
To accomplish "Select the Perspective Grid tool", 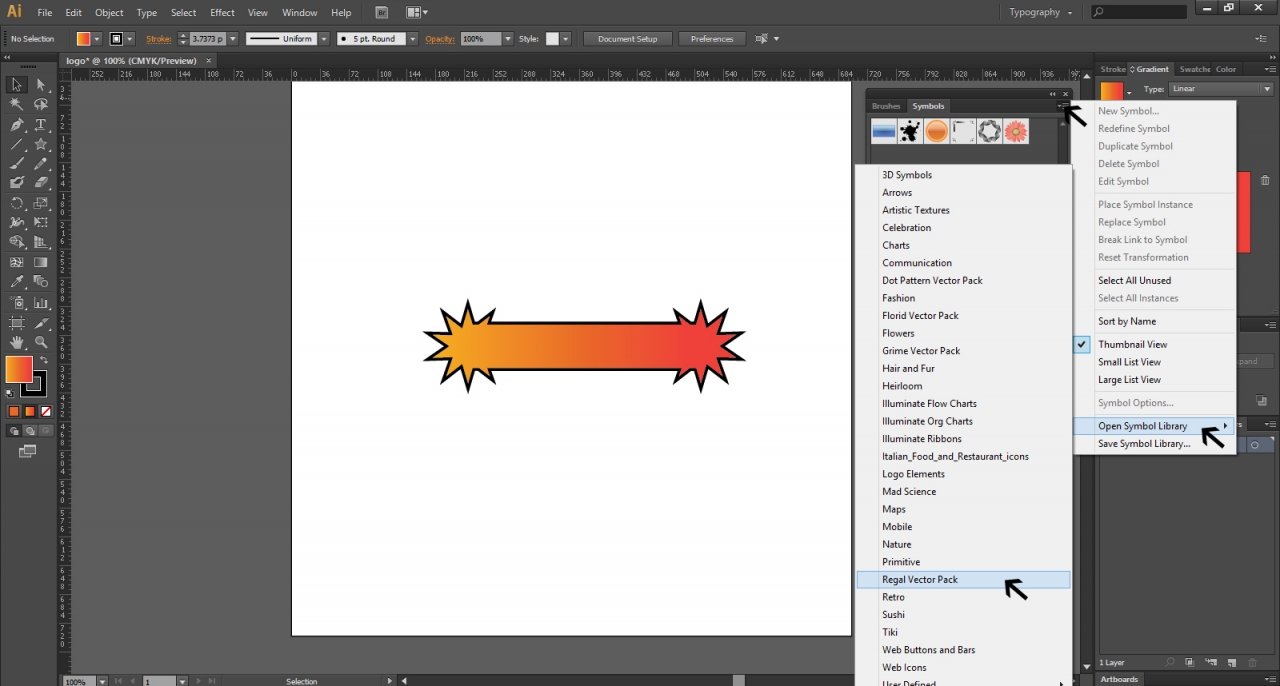I will tap(41, 242).
